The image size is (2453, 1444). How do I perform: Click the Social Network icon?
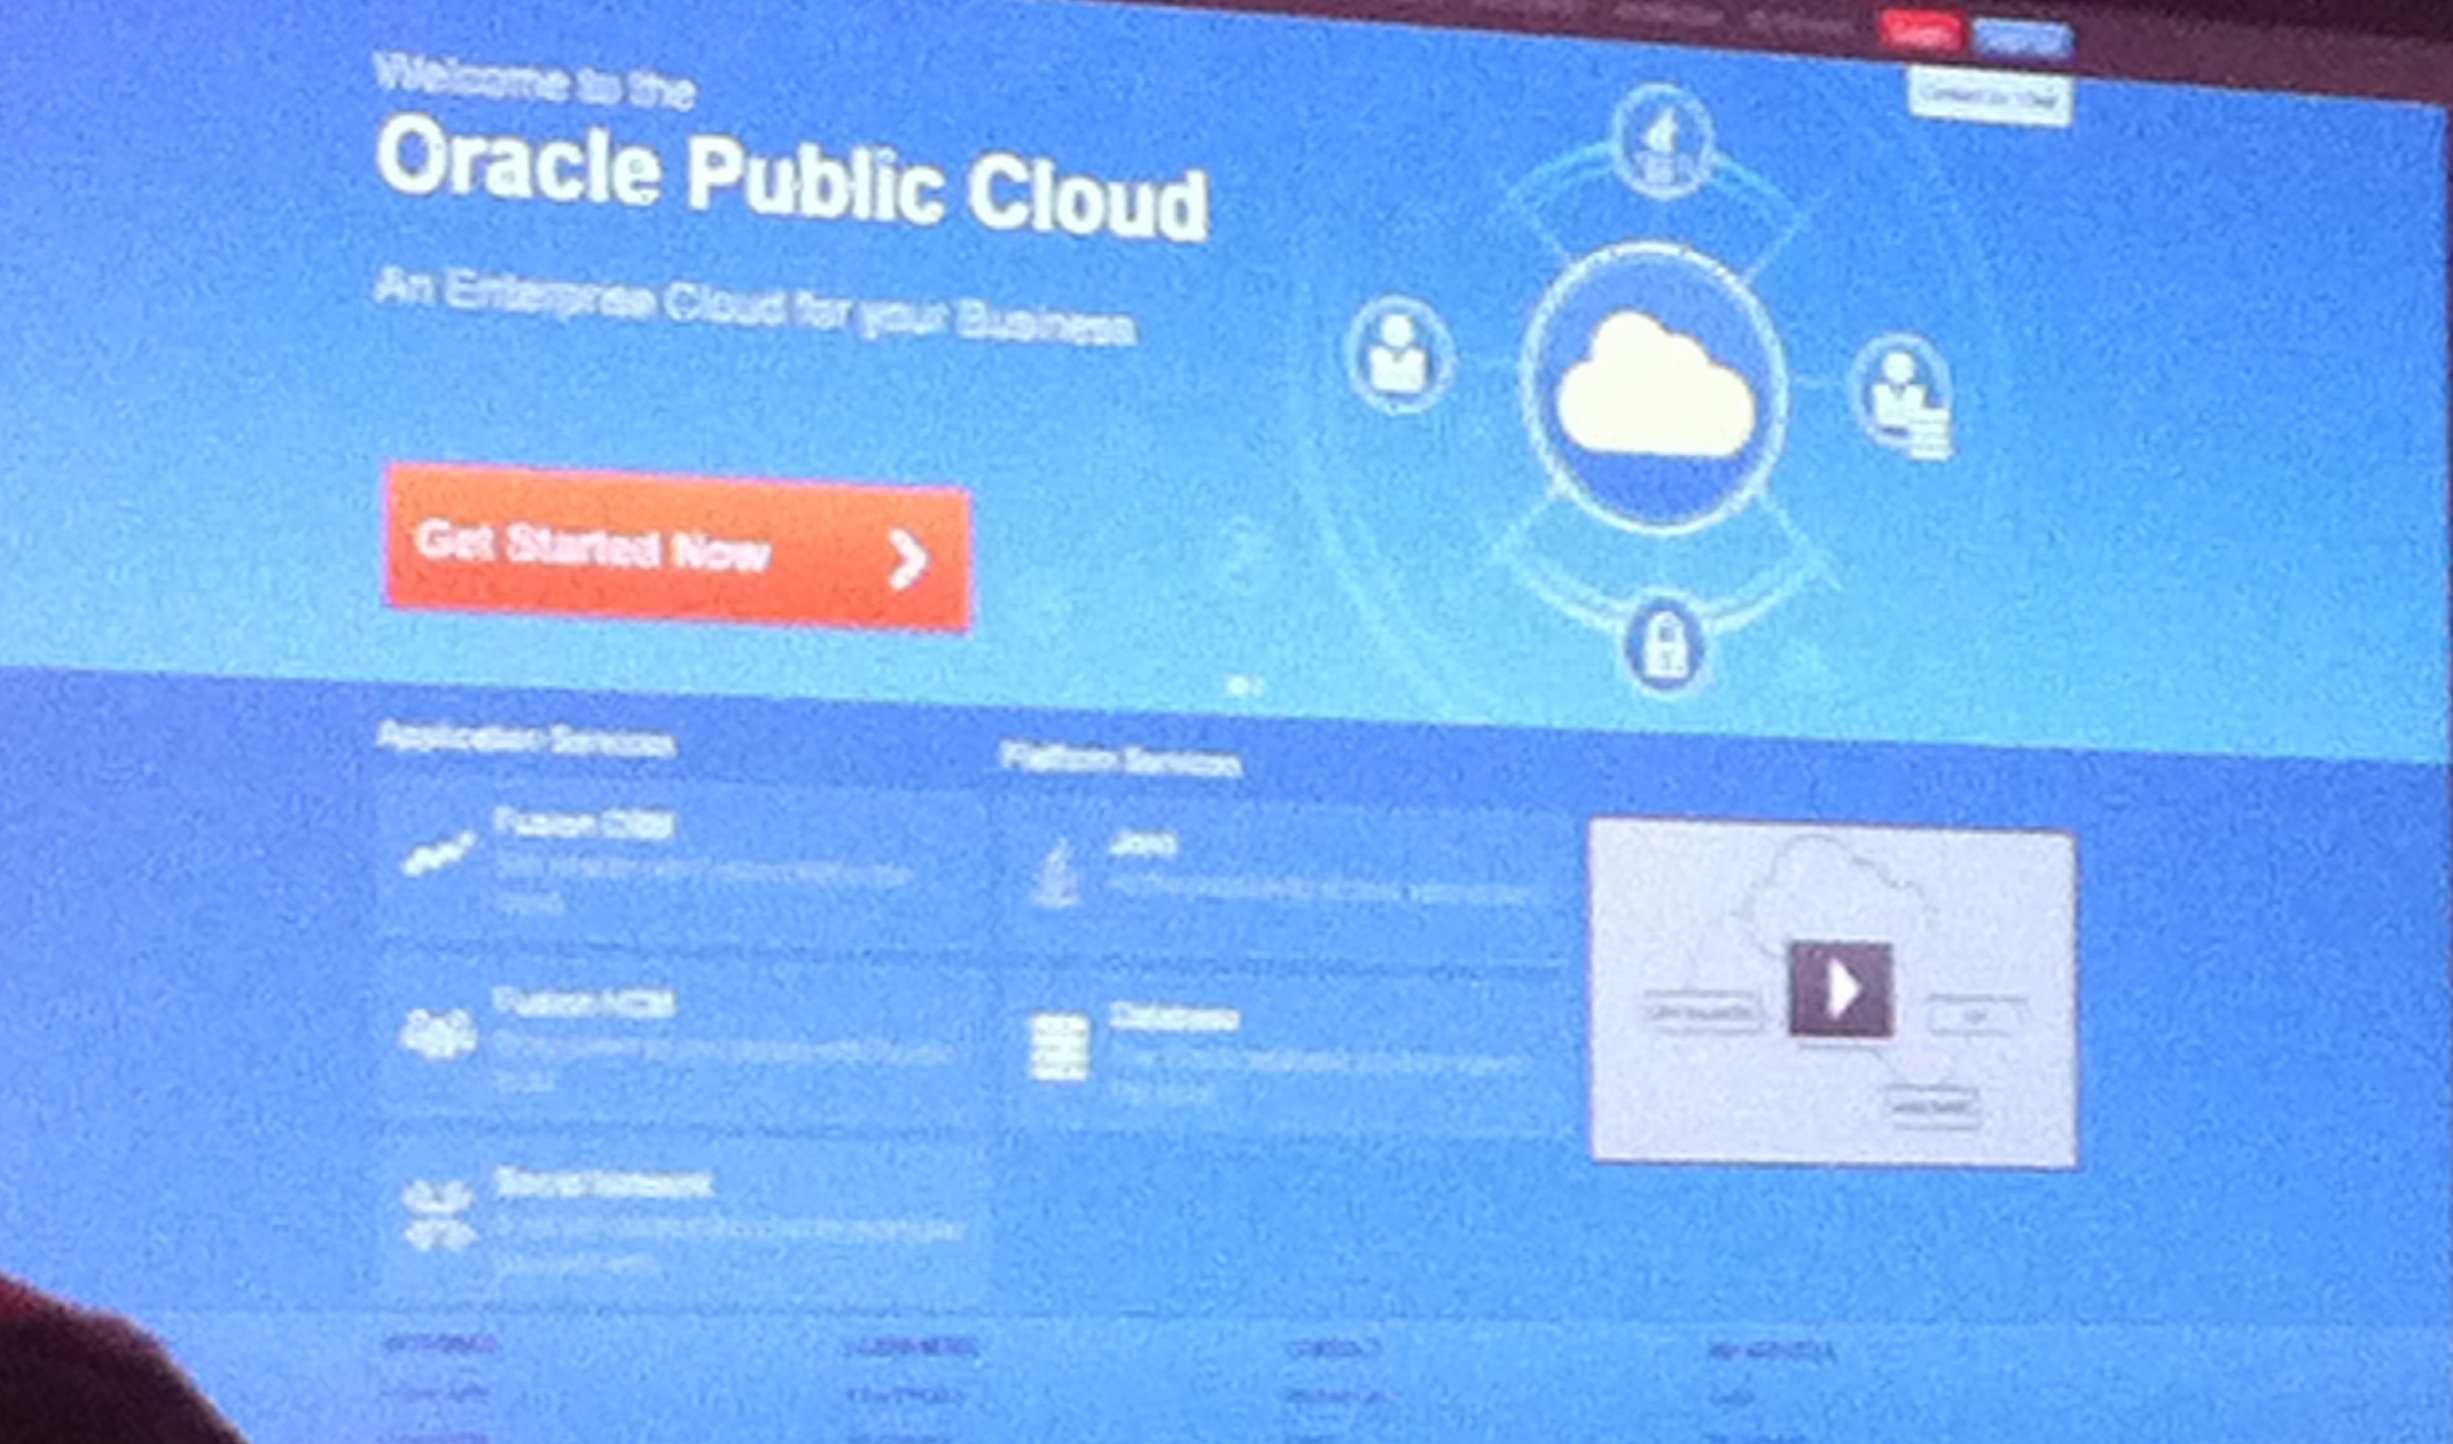tap(438, 1216)
